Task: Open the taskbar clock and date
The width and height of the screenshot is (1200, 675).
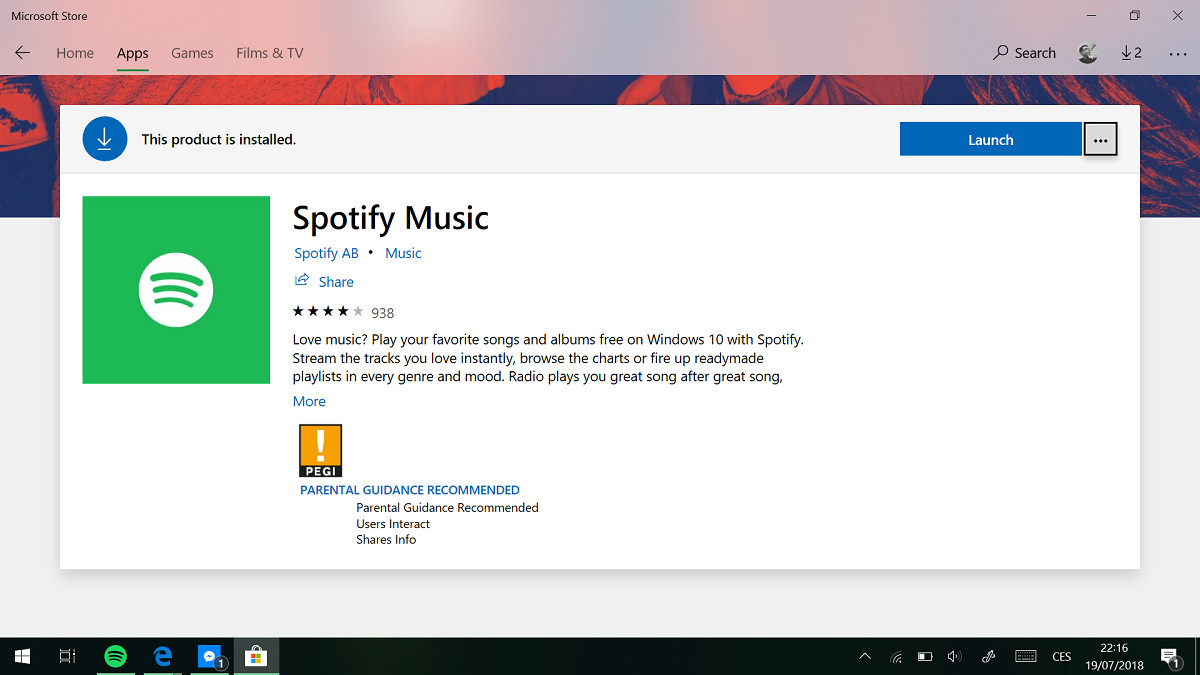Action: click(1114, 656)
